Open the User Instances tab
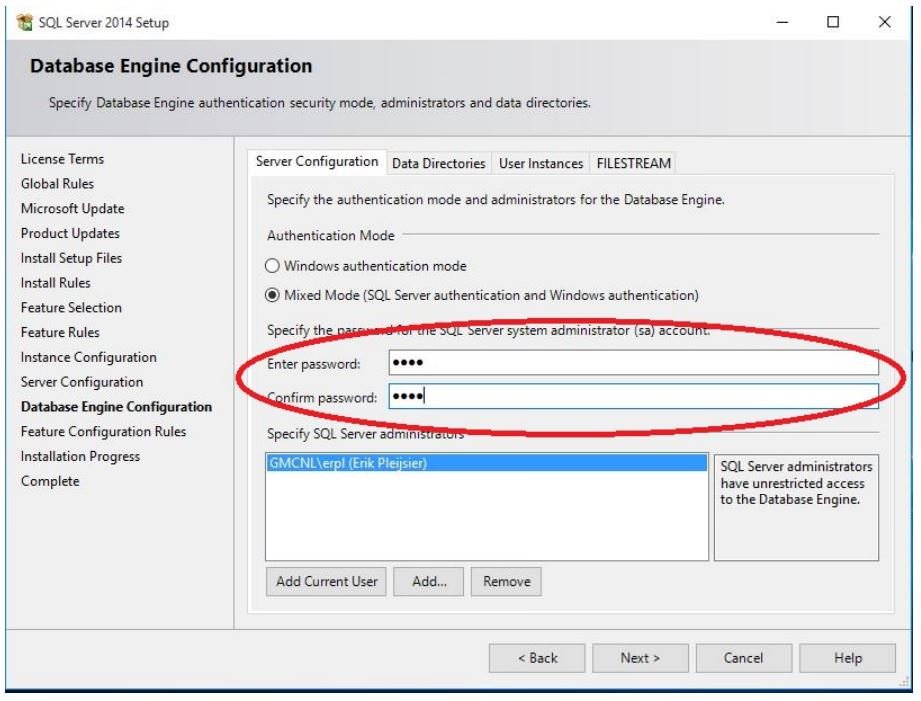Image resolution: width=921 pixels, height=701 pixels. tap(541, 163)
